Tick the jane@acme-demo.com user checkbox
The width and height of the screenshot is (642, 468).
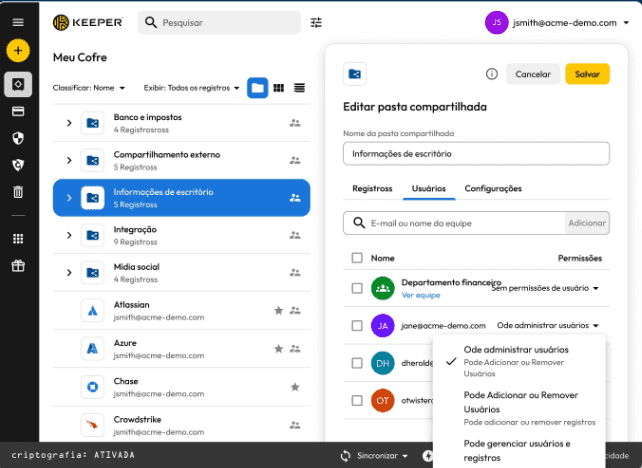(357, 325)
